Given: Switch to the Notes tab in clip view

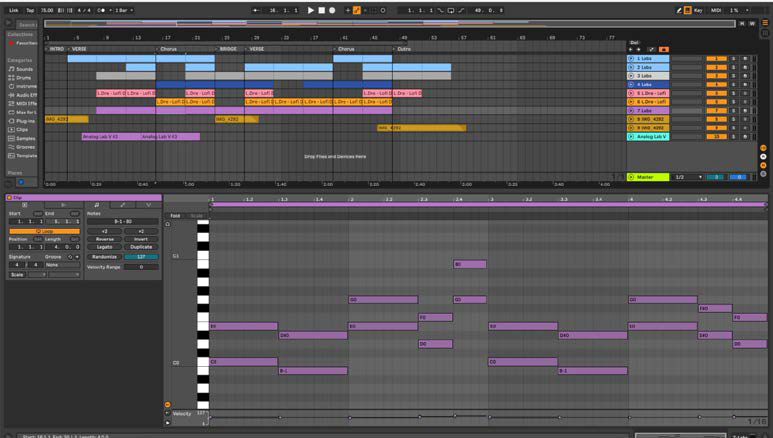Looking at the screenshot, I should 96,205.
